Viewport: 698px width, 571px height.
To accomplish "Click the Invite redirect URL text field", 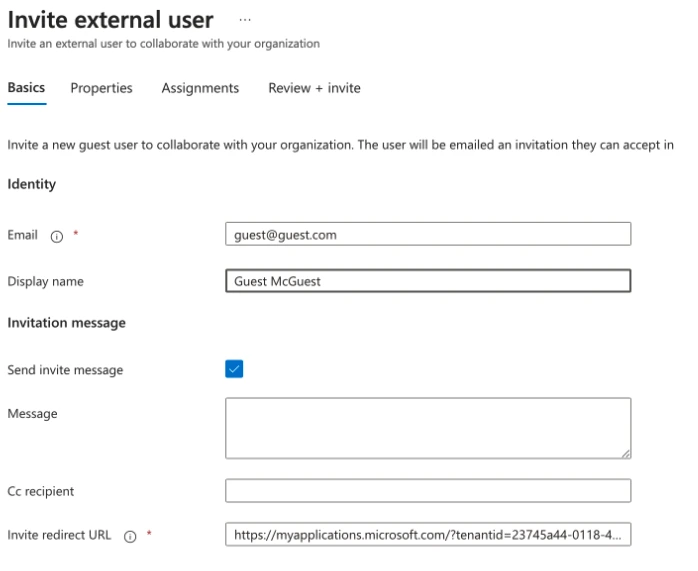I will click(x=428, y=535).
